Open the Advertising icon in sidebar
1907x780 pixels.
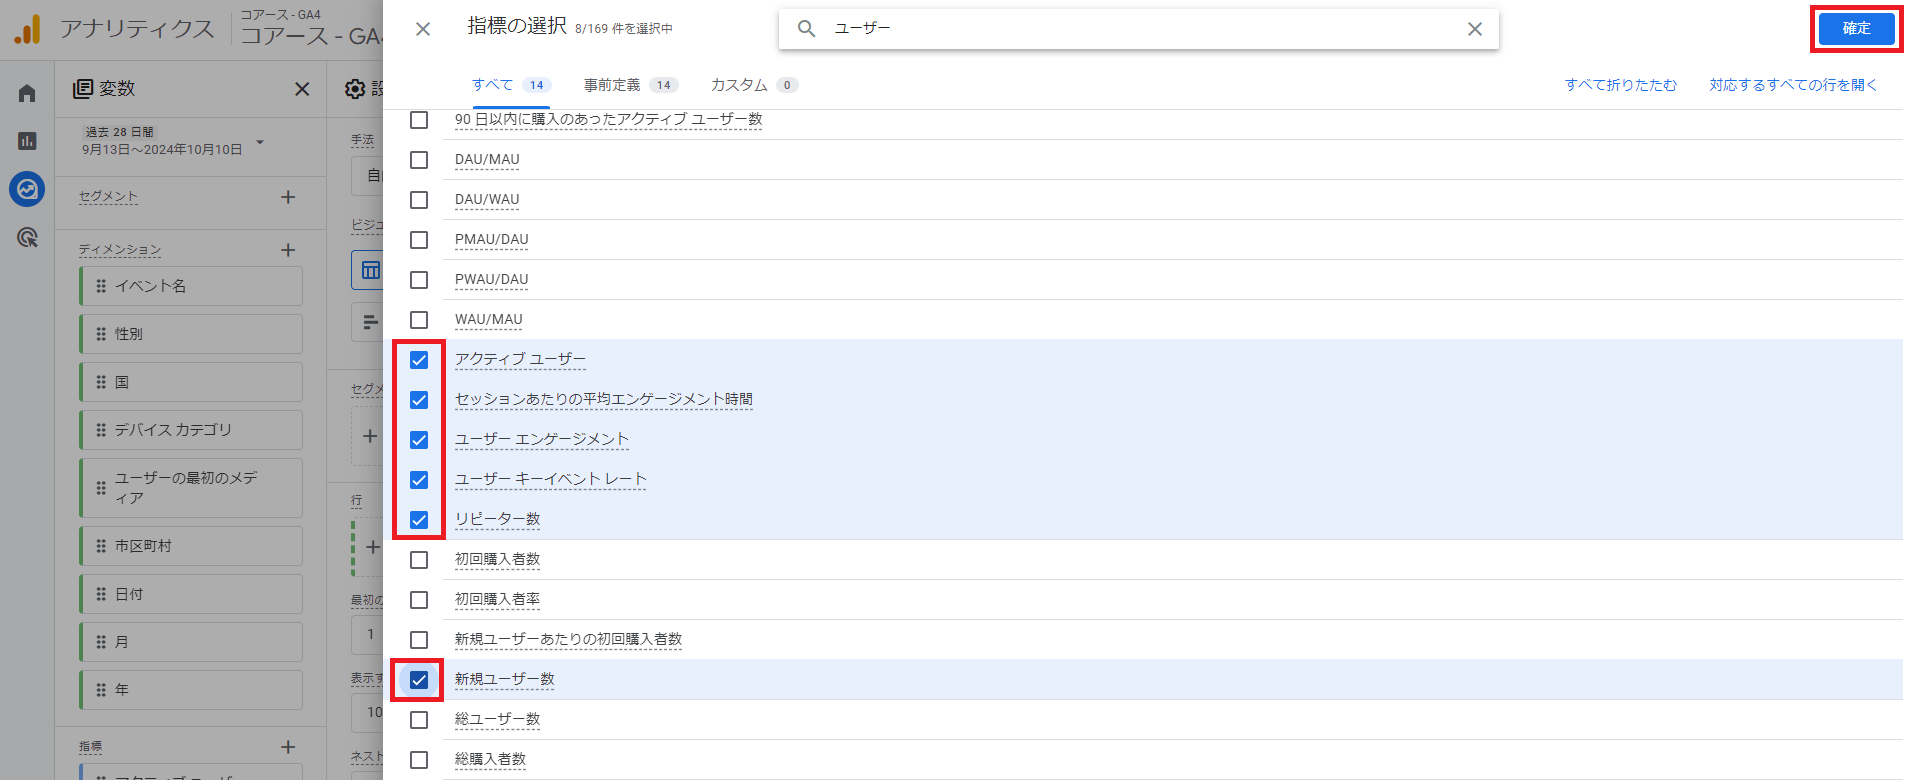(27, 237)
